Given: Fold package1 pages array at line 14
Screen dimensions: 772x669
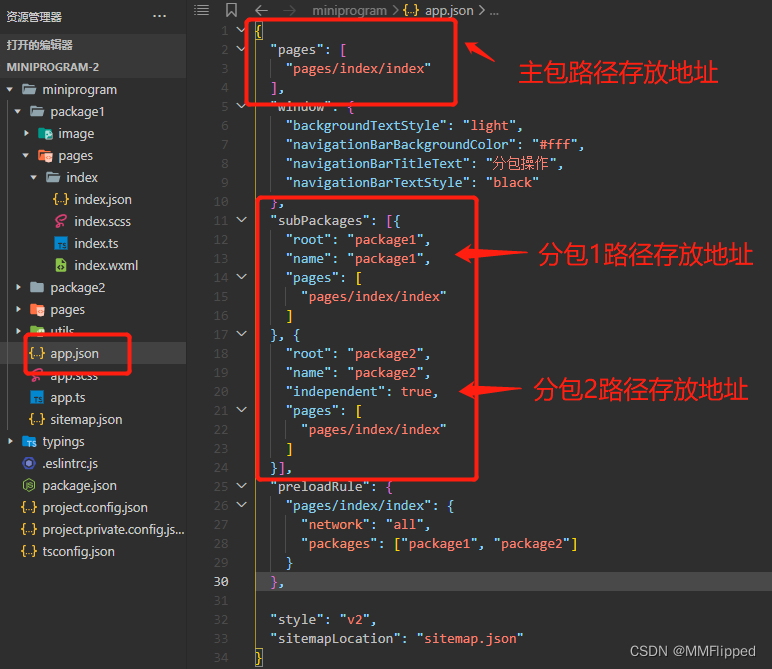Looking at the screenshot, I should click(x=241, y=277).
